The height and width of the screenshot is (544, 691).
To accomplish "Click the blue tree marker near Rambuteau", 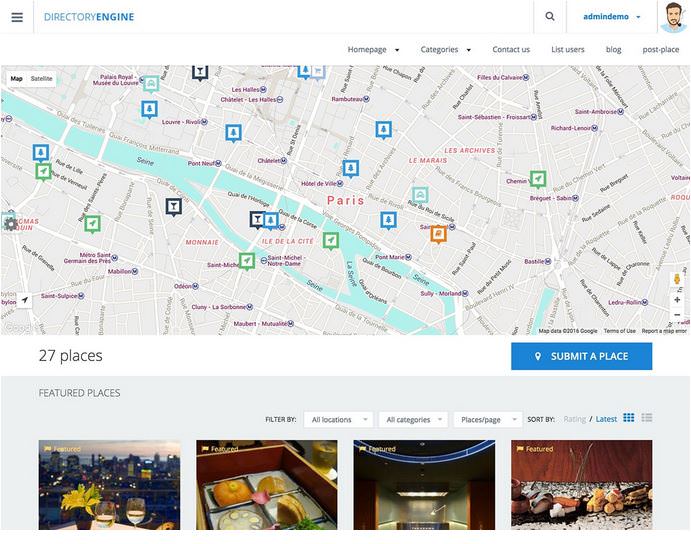I will tap(384, 130).
